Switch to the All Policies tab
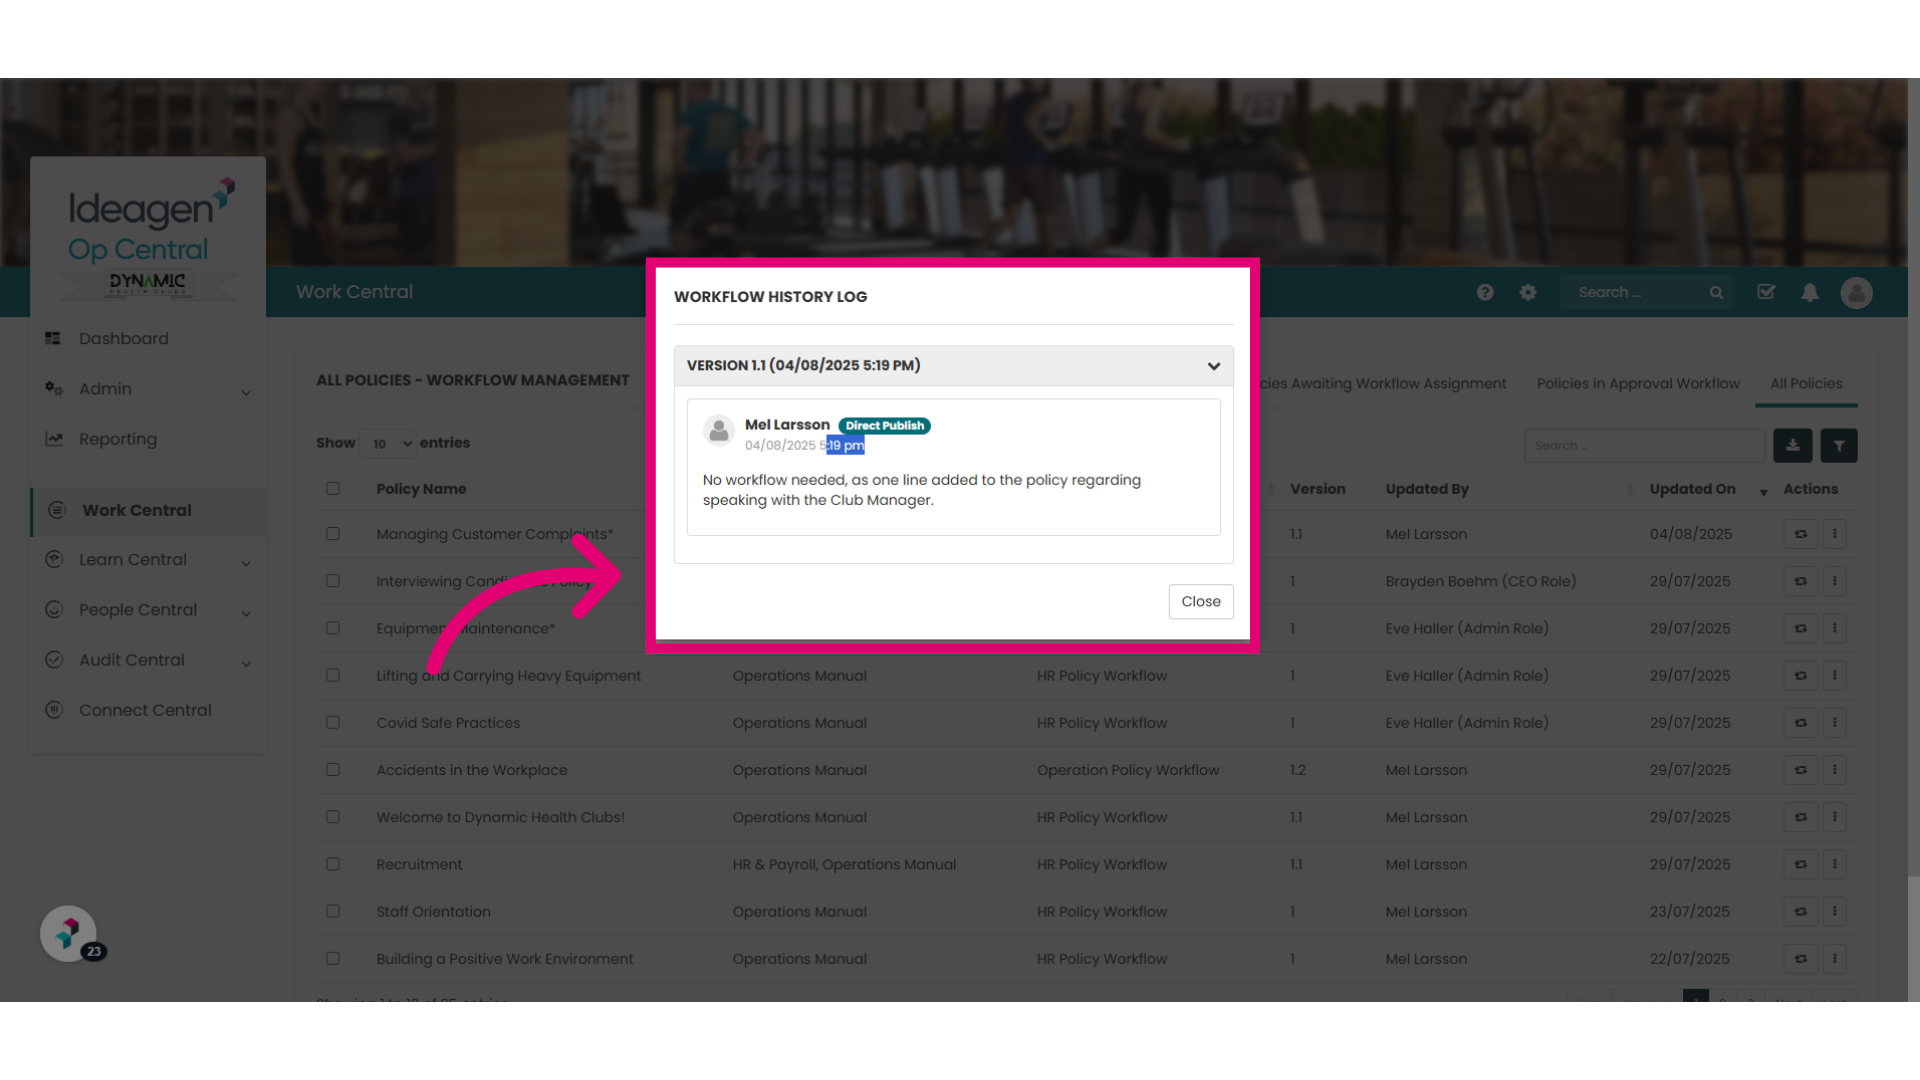Screen dimensions: 1920x1080 (x=1806, y=384)
